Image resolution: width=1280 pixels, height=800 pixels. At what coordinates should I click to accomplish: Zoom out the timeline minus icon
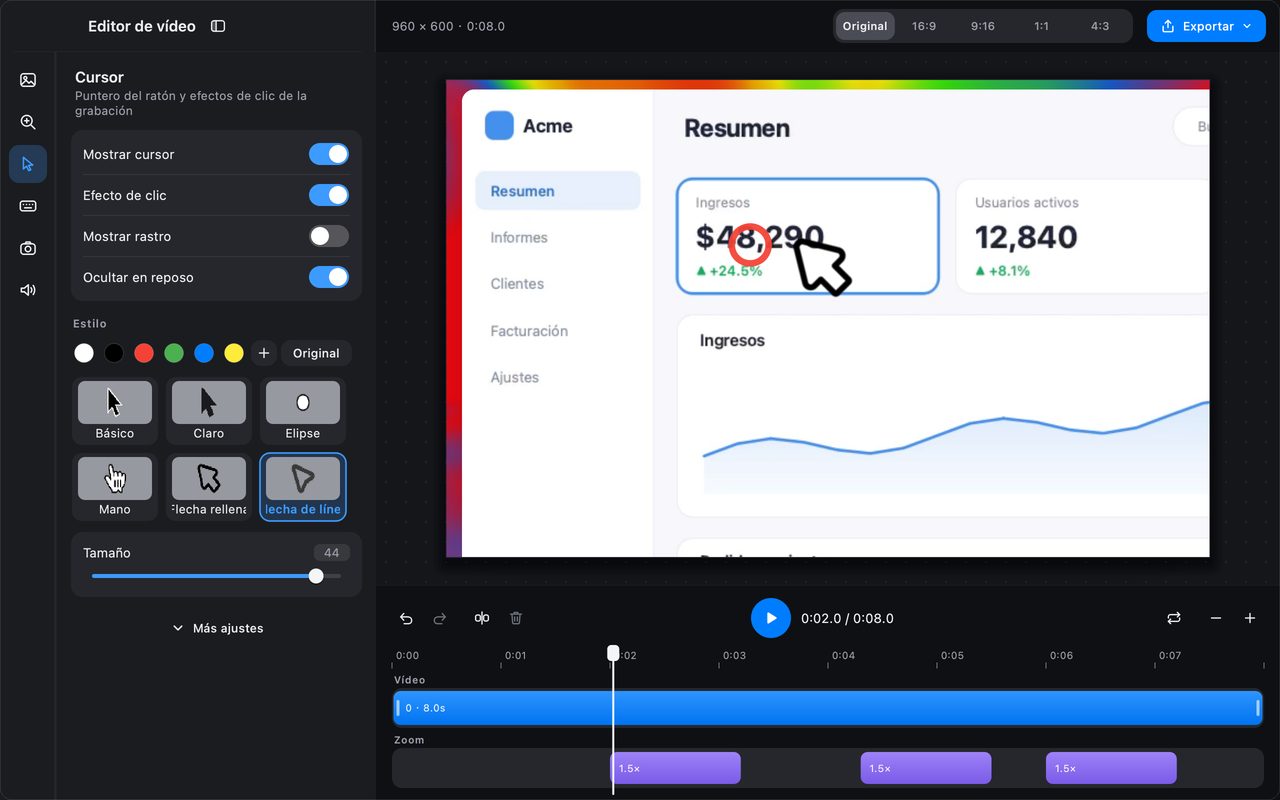[x=1216, y=618]
